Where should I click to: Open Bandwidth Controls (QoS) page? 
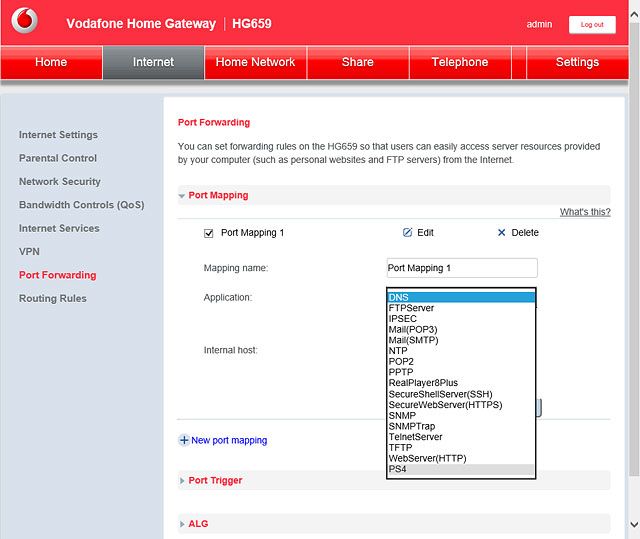(x=82, y=205)
